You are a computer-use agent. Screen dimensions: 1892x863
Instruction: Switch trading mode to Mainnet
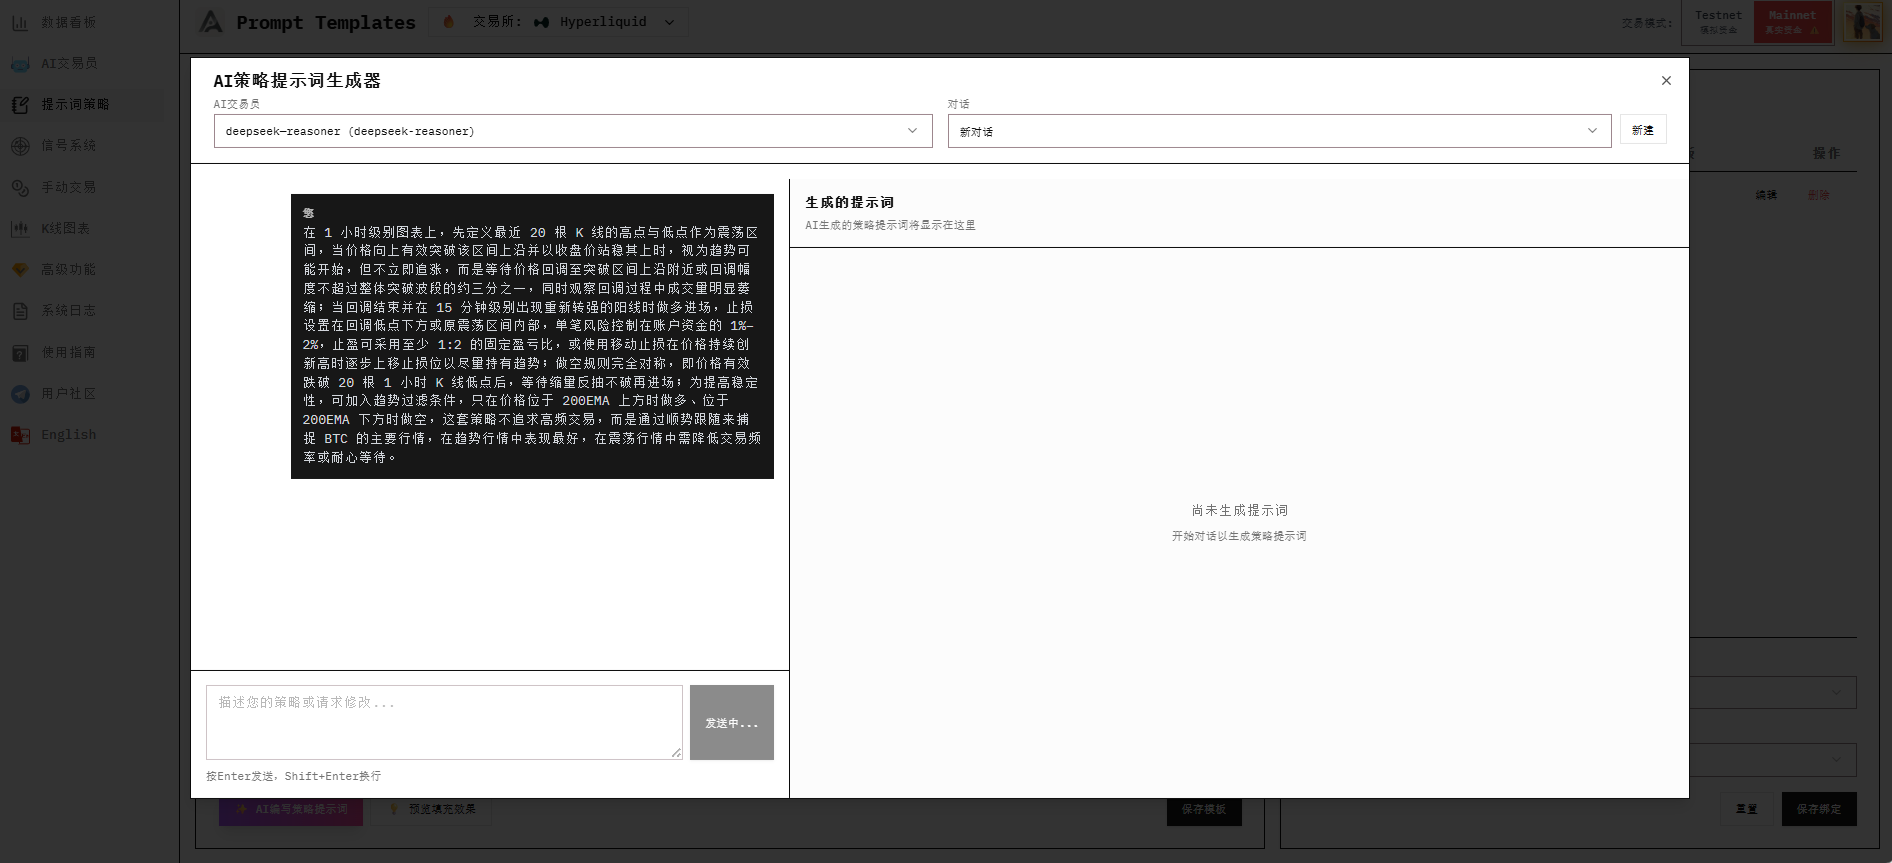click(1791, 22)
